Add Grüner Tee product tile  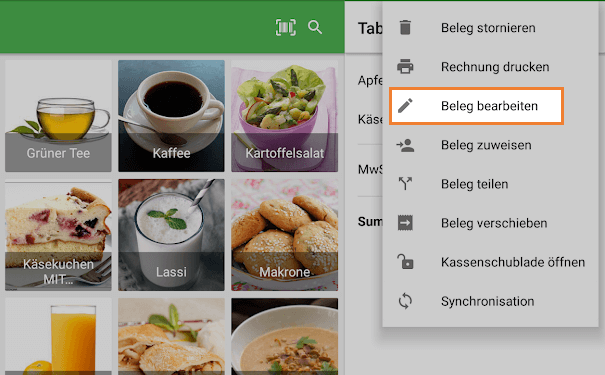coord(58,116)
